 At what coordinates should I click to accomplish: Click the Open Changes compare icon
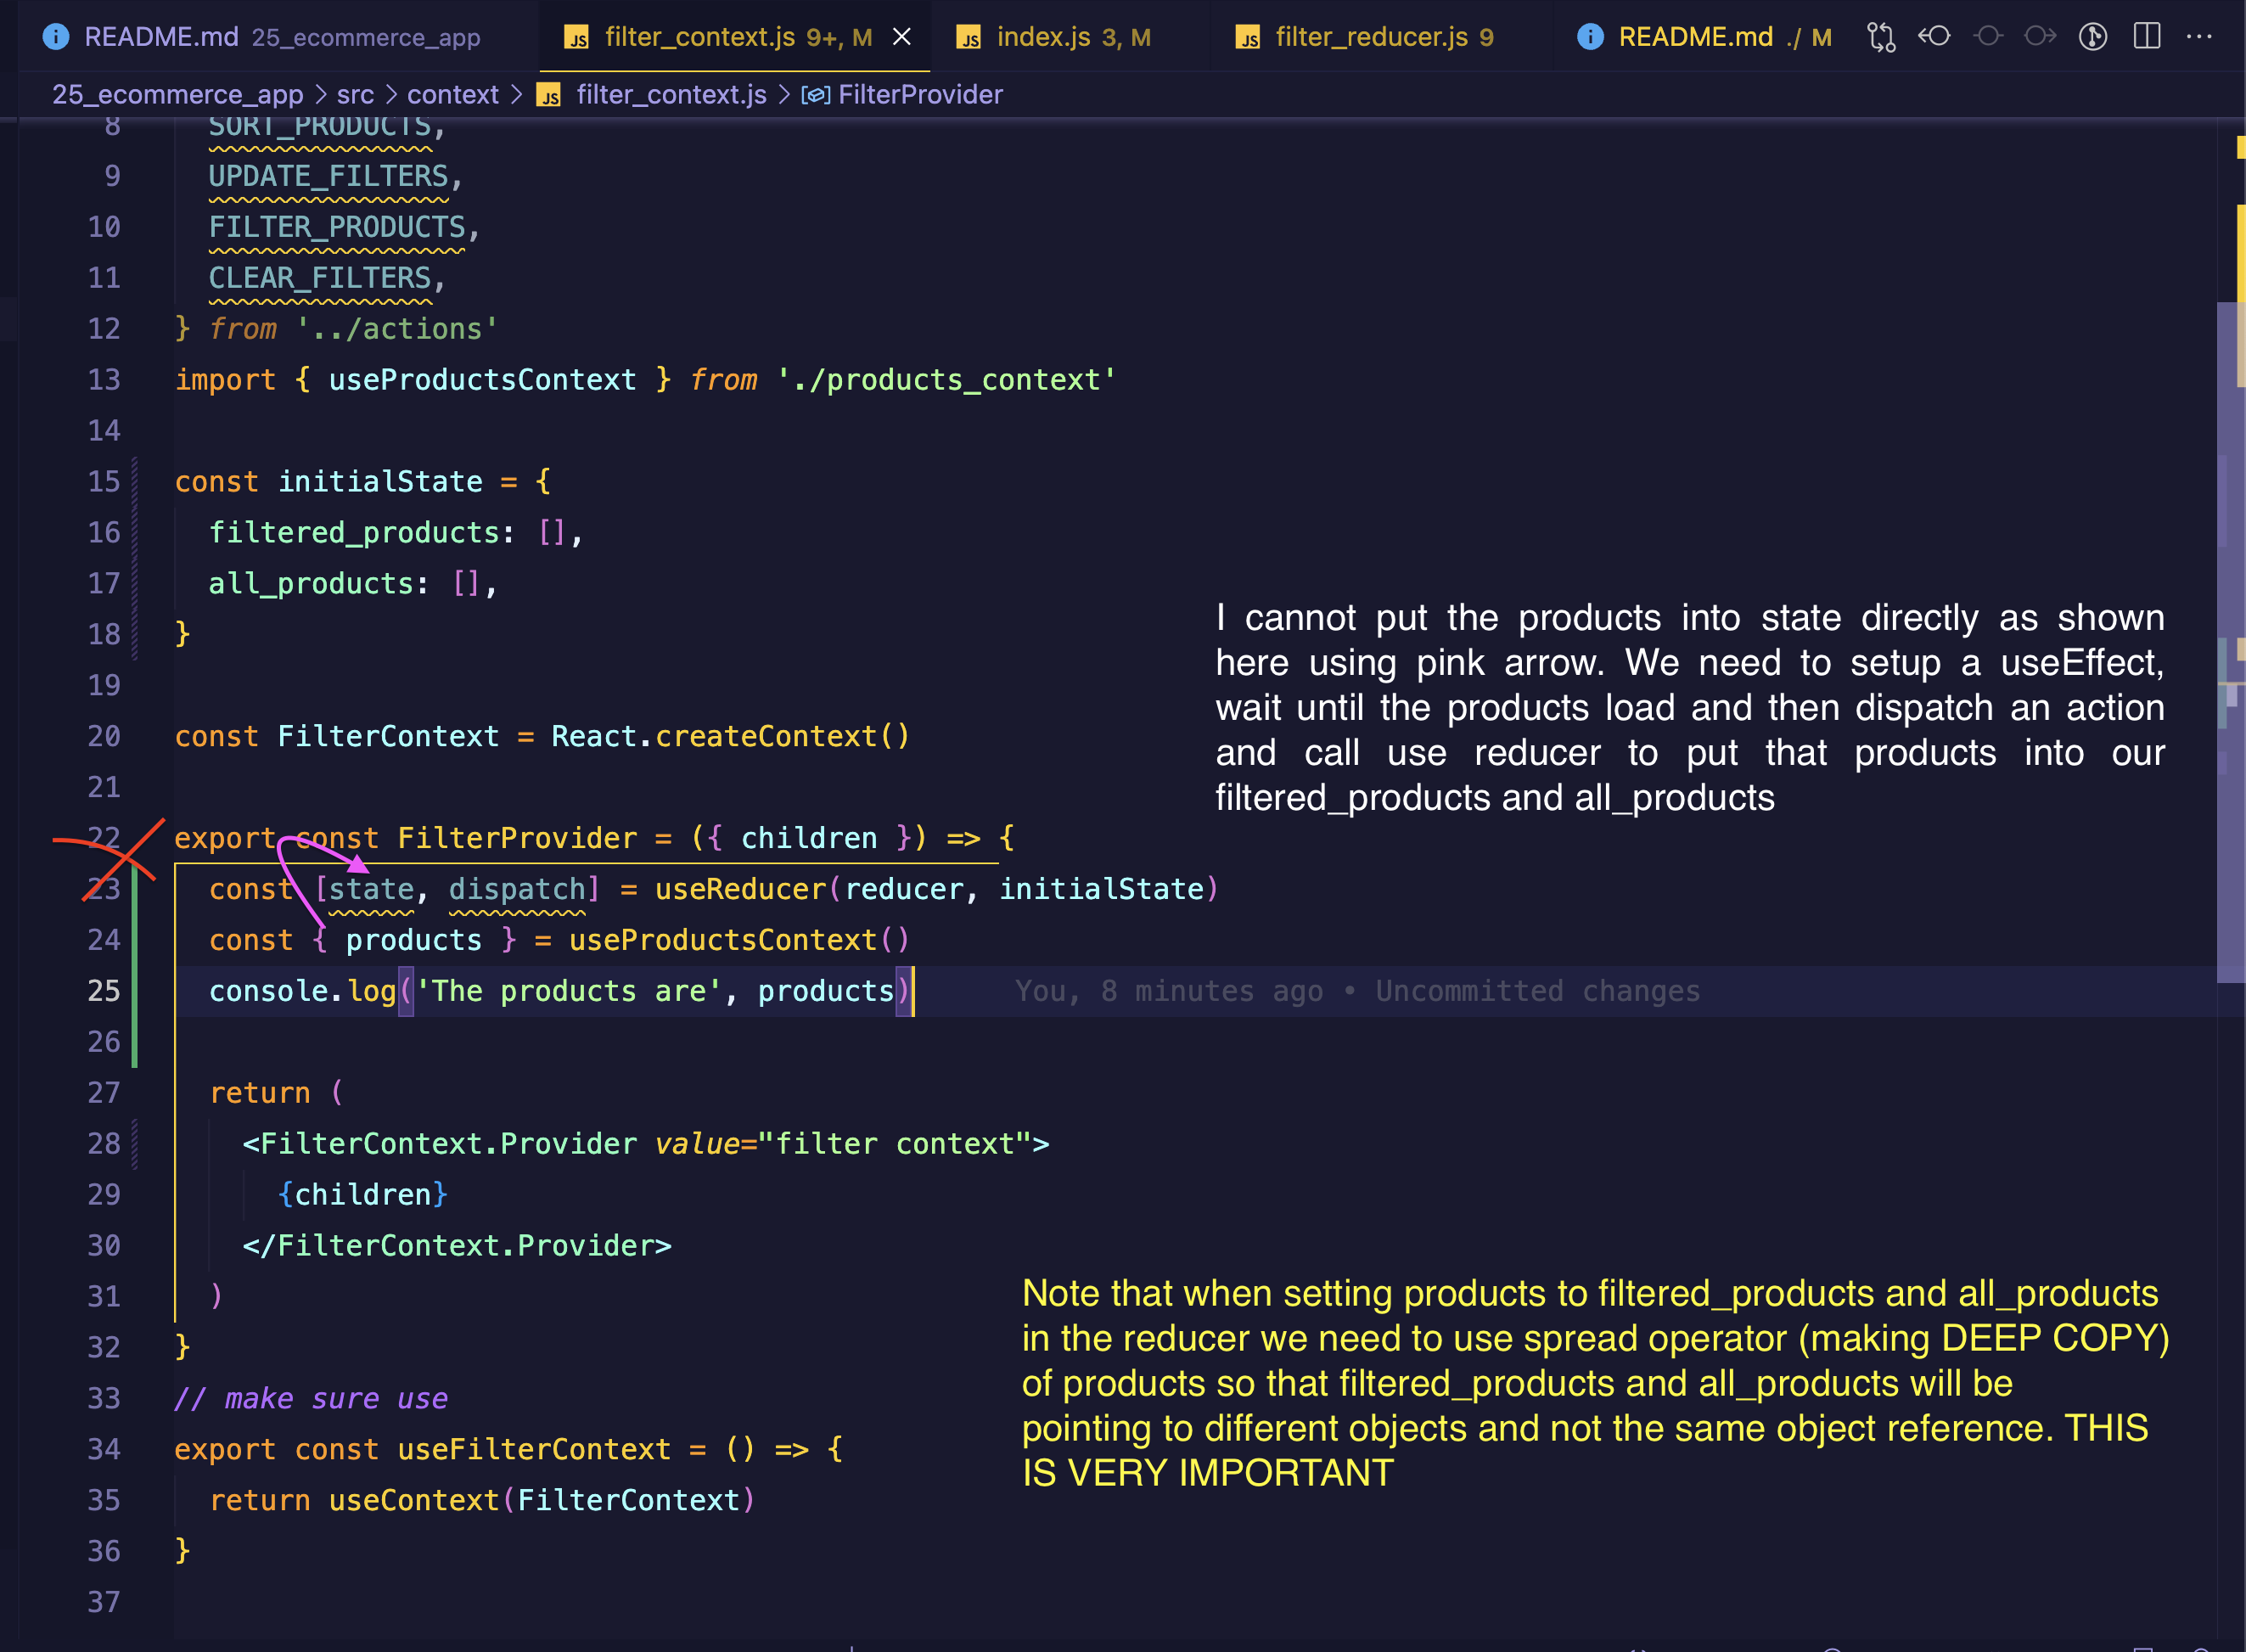pos(1881,37)
